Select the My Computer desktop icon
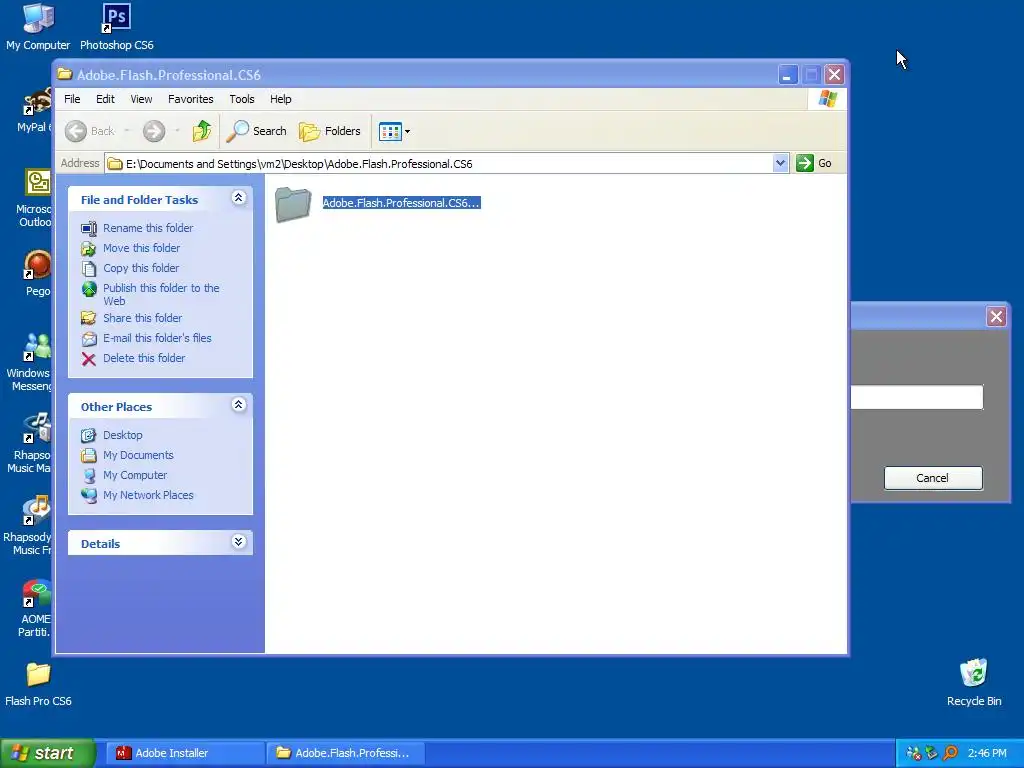This screenshot has height=768, width=1024. point(38,27)
